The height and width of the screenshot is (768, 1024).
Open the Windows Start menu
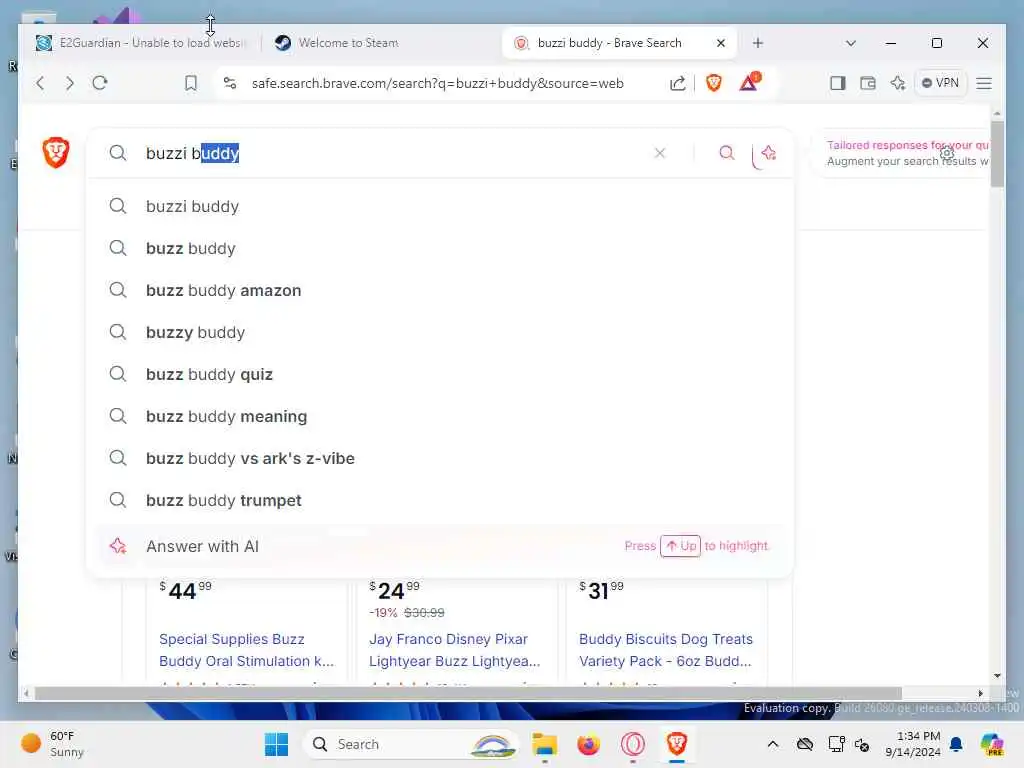click(x=276, y=744)
